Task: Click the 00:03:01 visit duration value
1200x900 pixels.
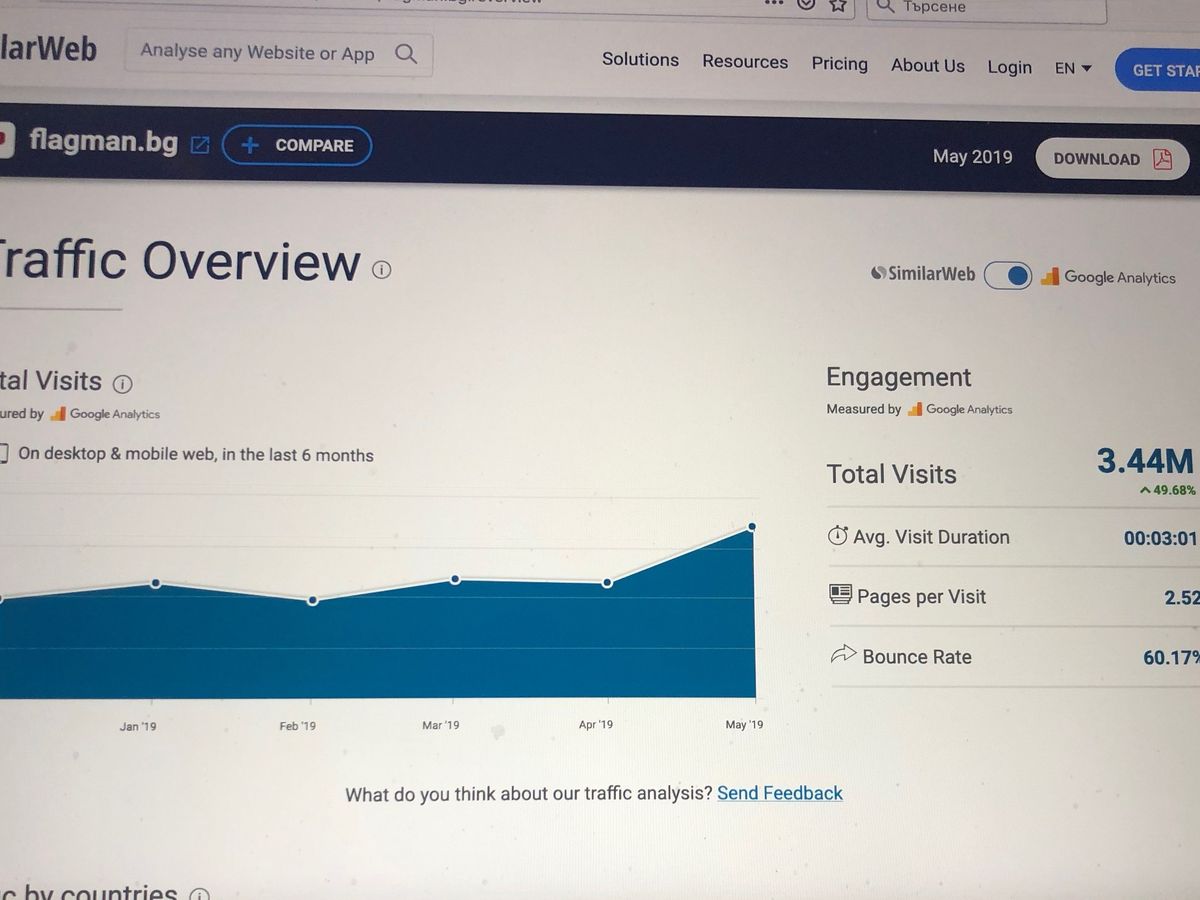Action: point(1160,538)
